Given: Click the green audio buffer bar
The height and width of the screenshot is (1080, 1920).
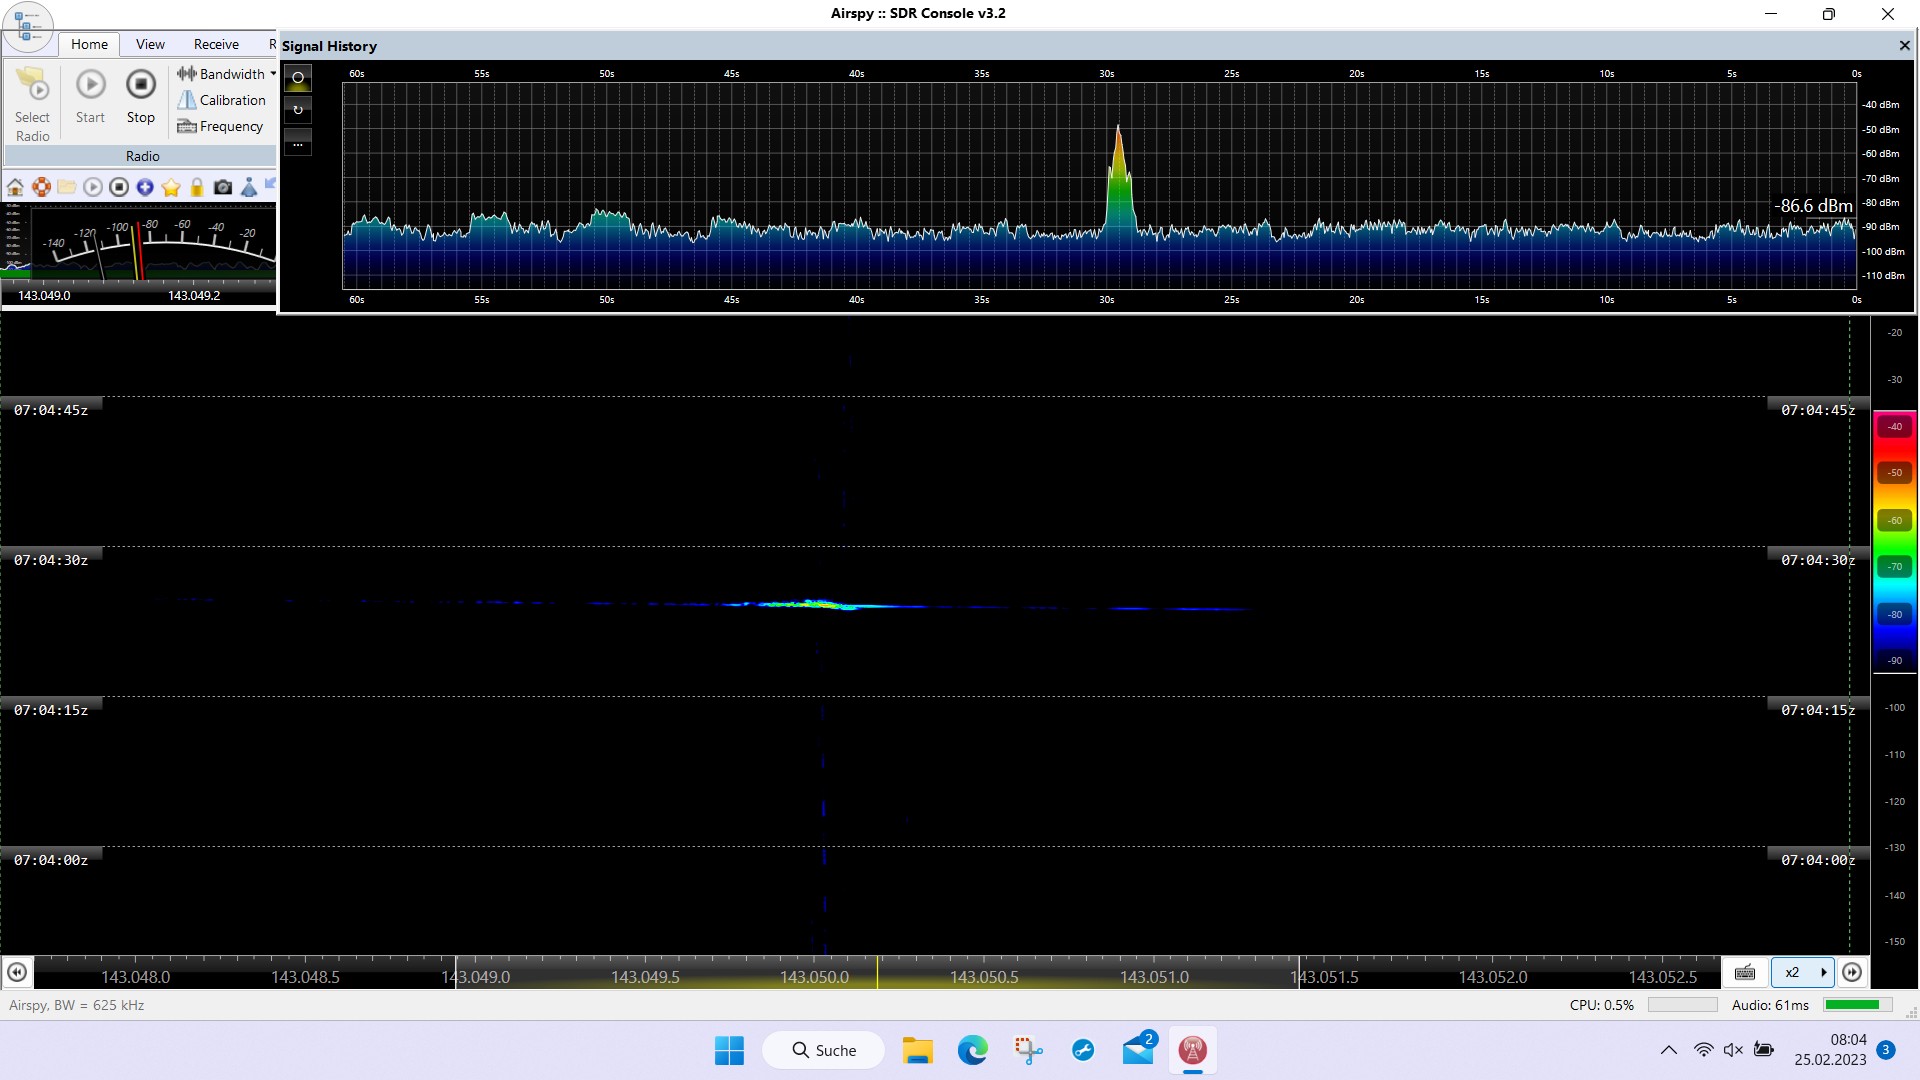Looking at the screenshot, I should point(1857,1005).
